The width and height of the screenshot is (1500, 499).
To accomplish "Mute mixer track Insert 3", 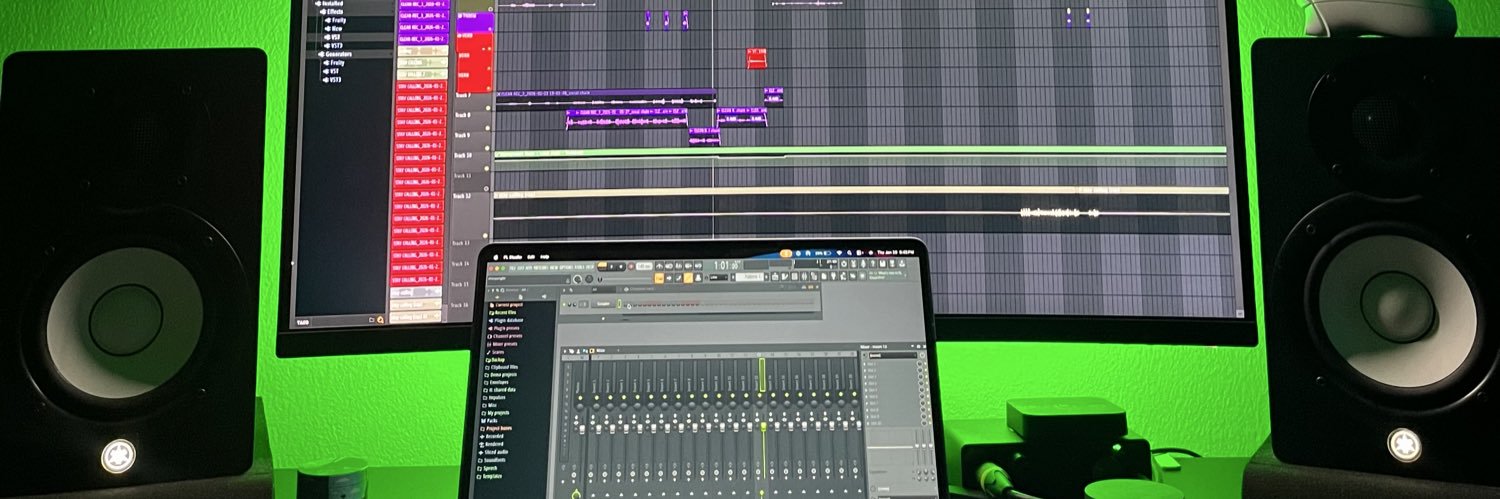I will 624,398.
